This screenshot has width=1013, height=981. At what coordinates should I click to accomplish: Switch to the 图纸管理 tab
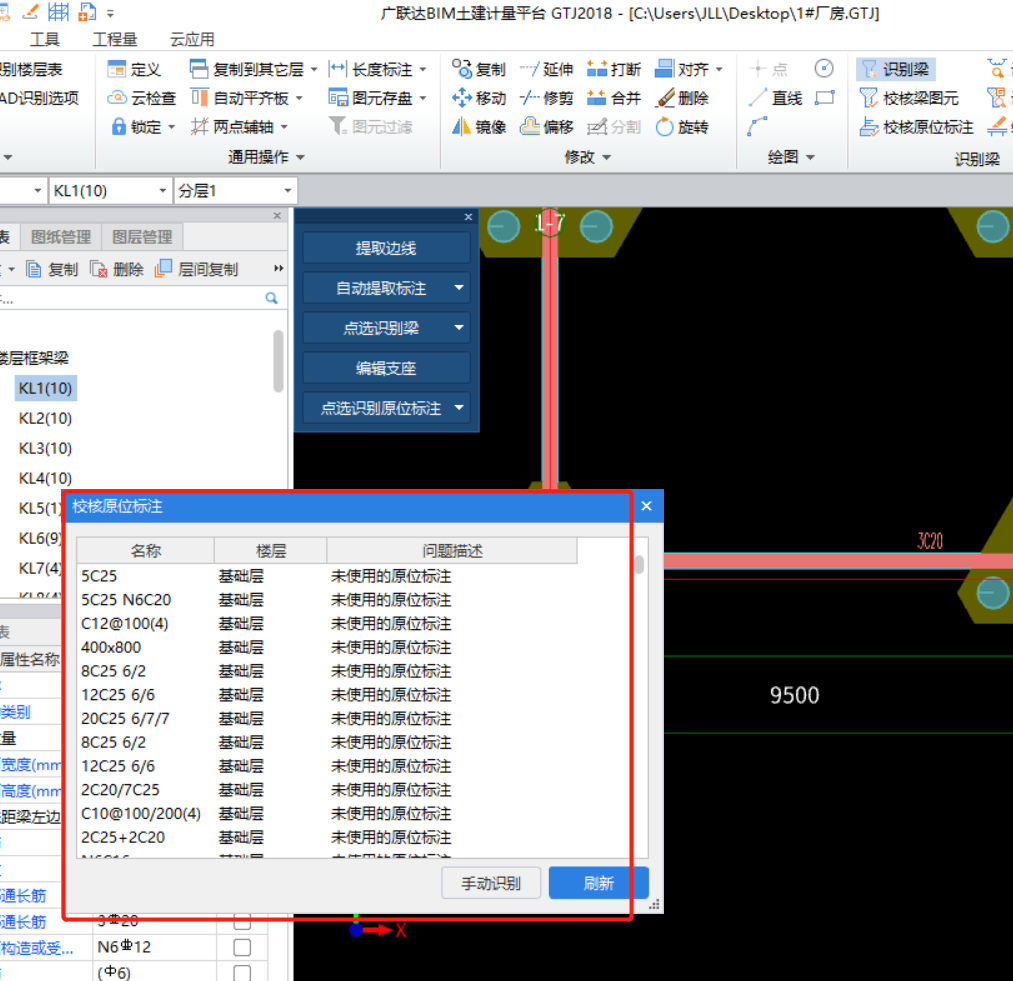coord(61,237)
